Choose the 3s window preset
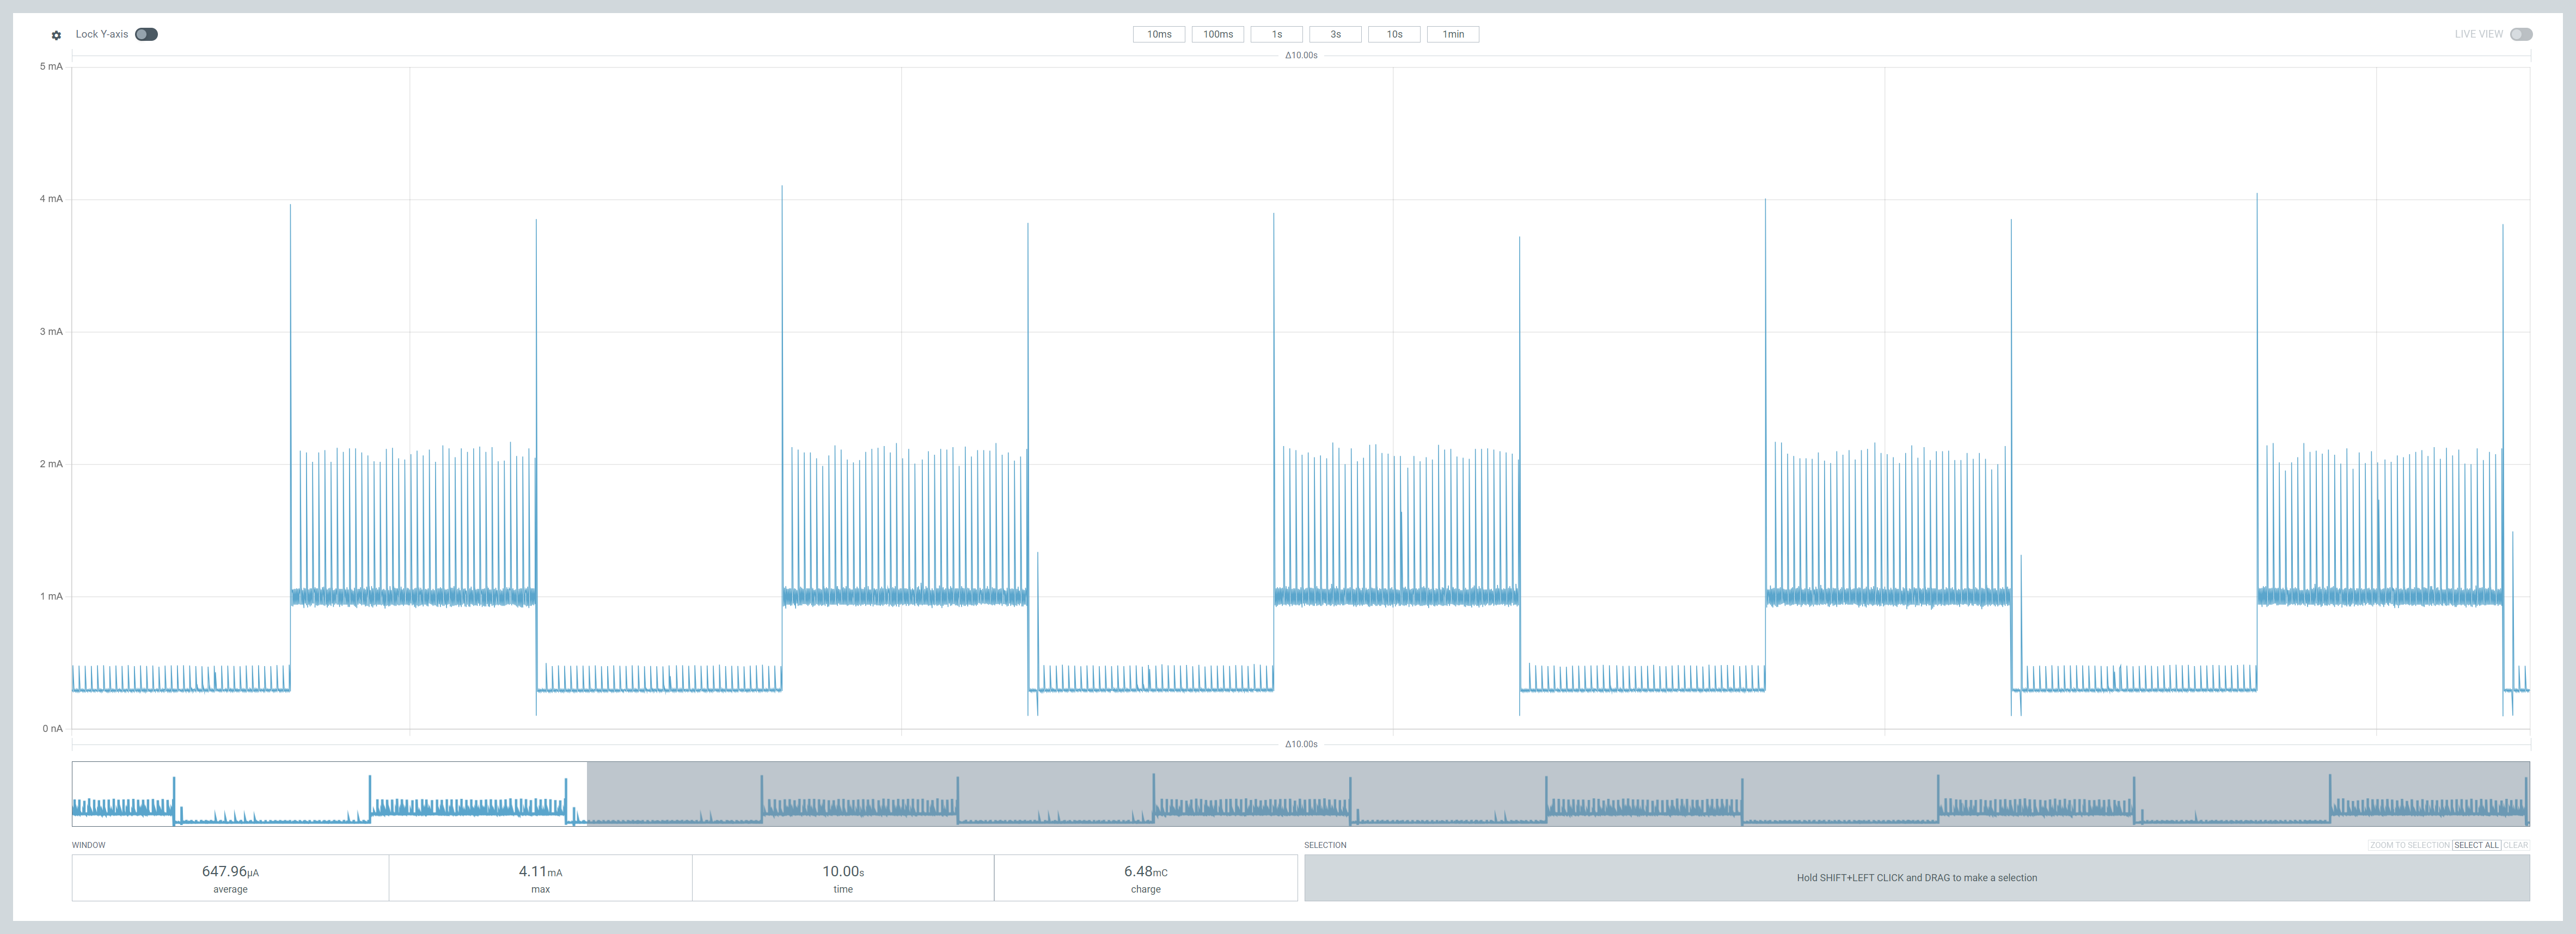 pyautogui.click(x=1335, y=34)
